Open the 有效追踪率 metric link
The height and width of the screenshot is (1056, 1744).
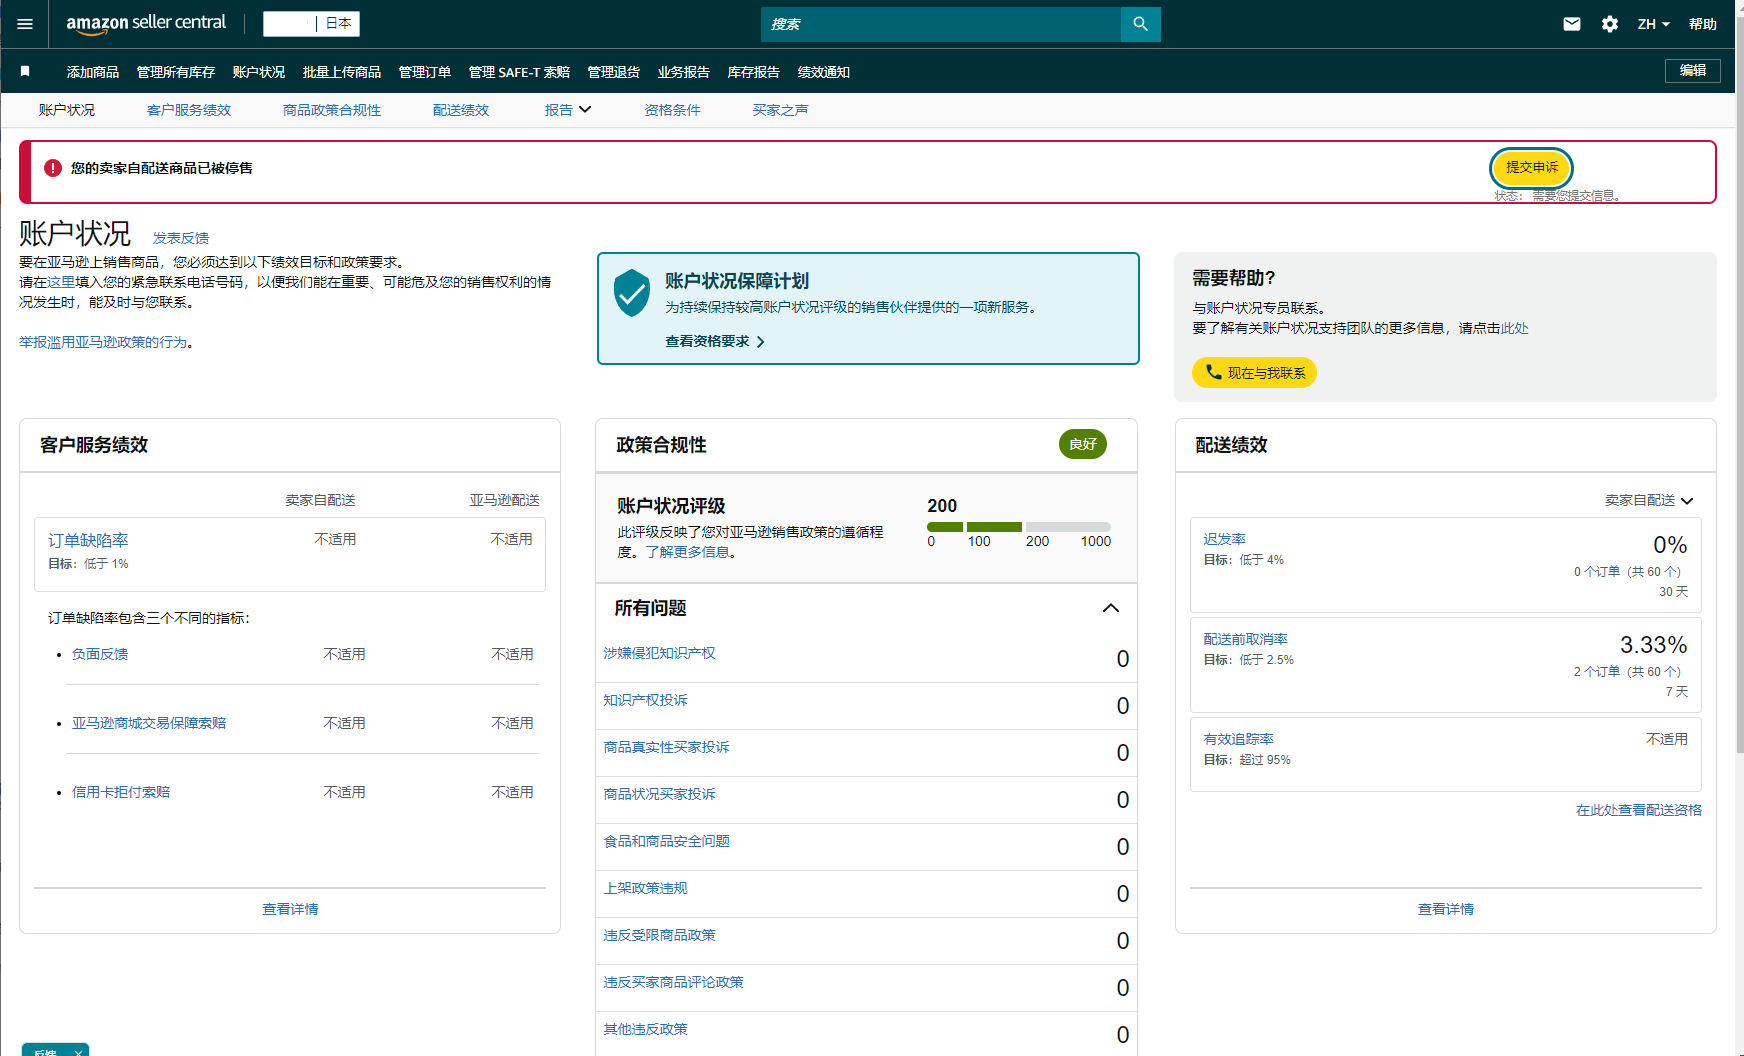click(1239, 739)
